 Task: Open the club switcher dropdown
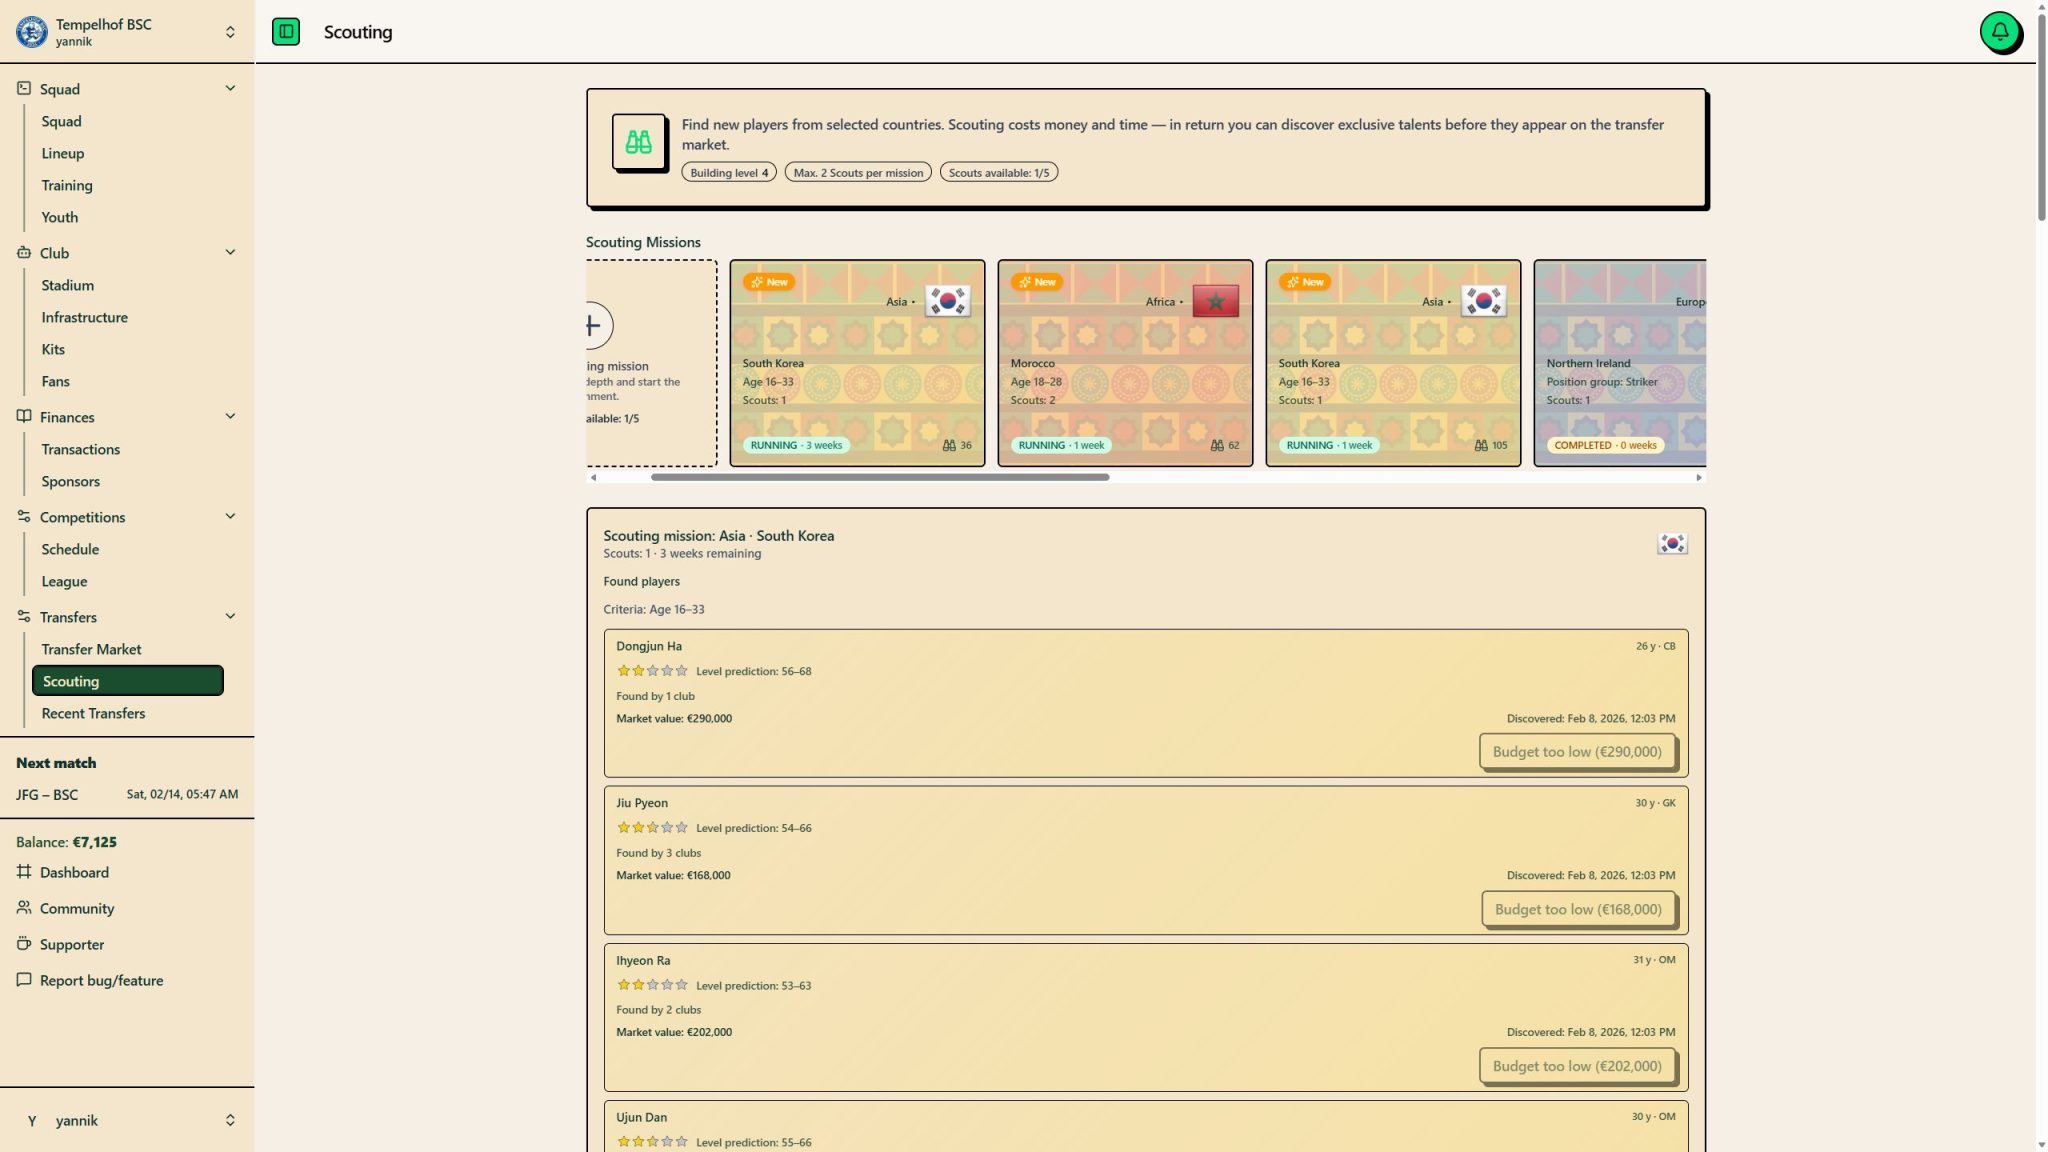[230, 32]
